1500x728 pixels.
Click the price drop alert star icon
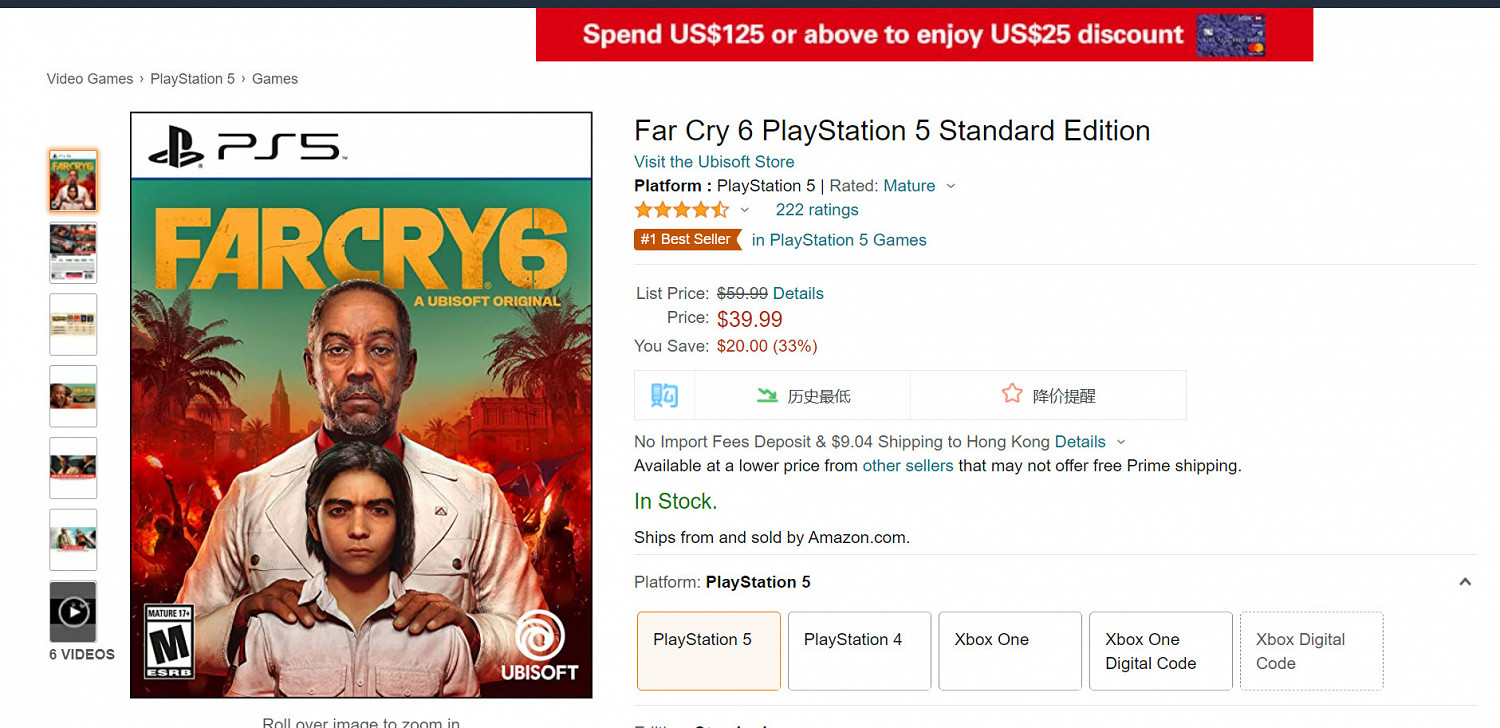click(1012, 394)
